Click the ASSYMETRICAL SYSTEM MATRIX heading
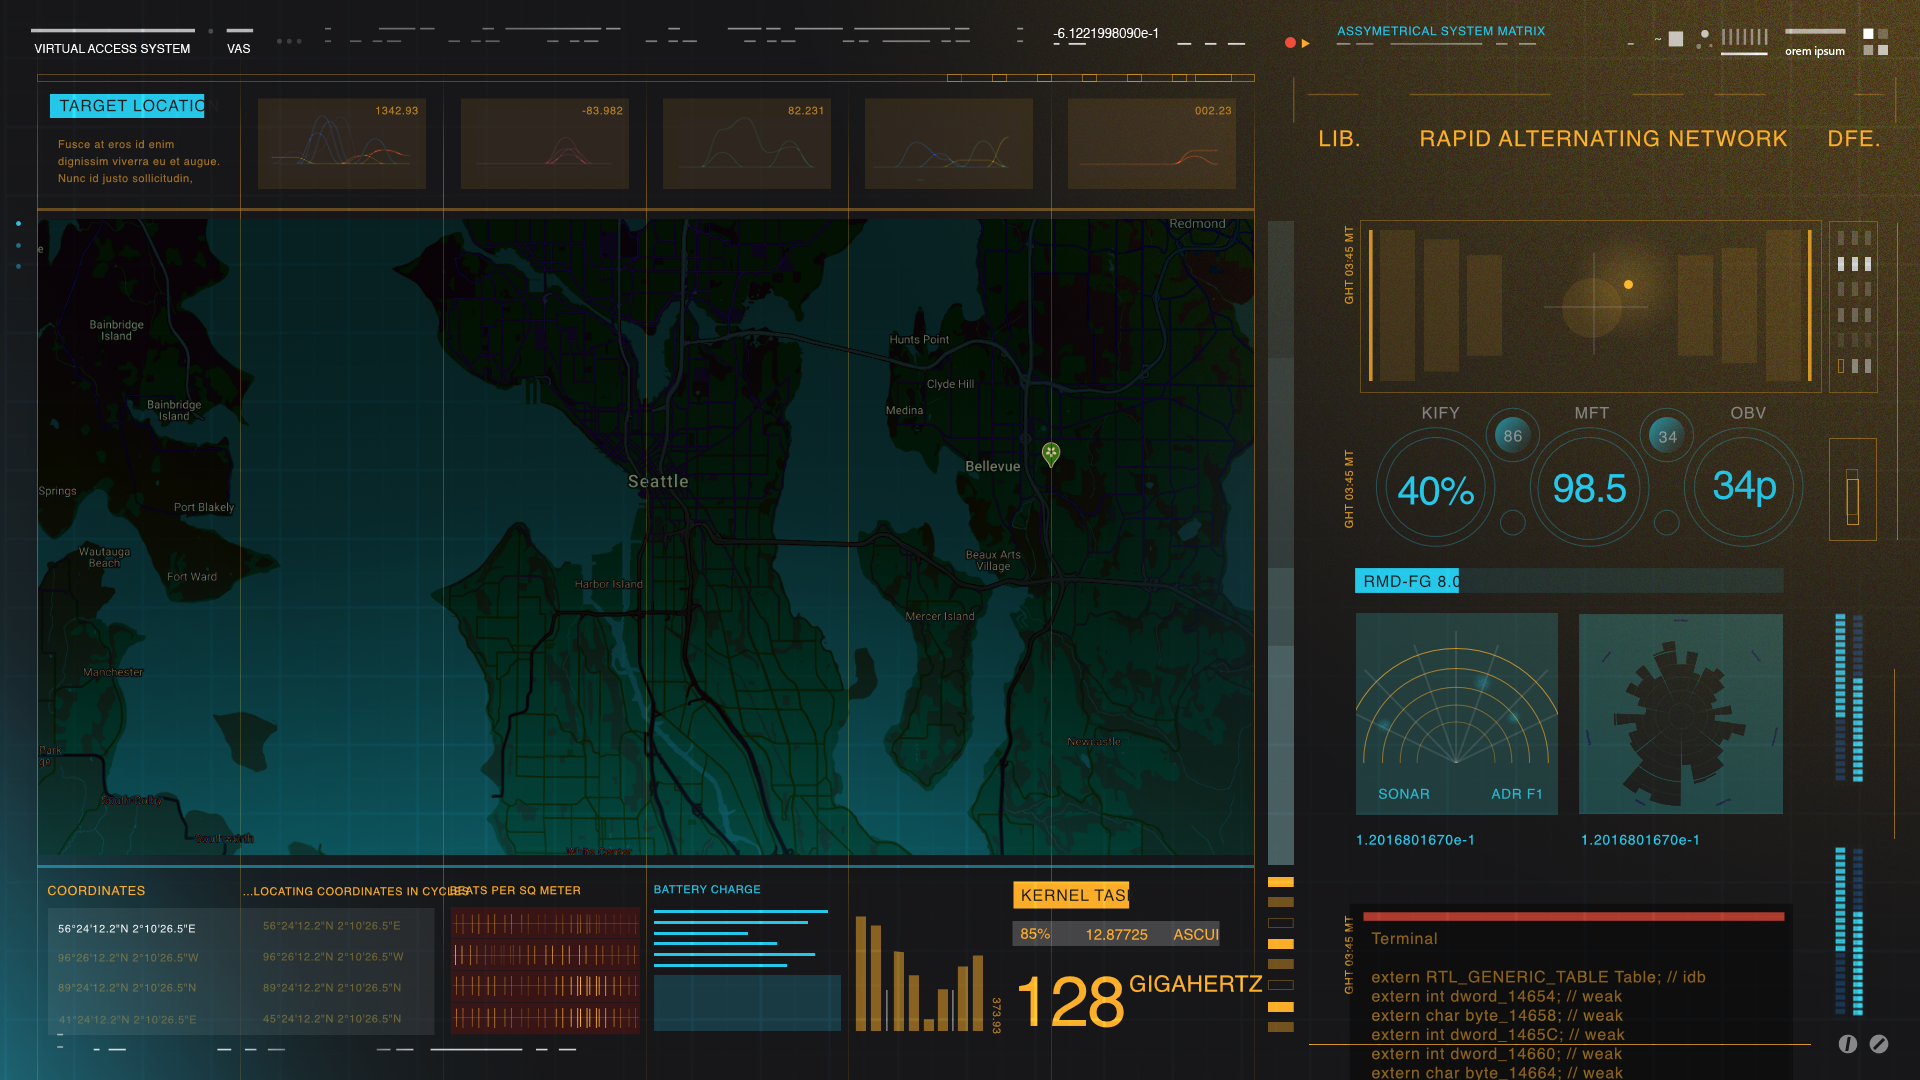Image resolution: width=1920 pixels, height=1080 pixels. point(1441,31)
